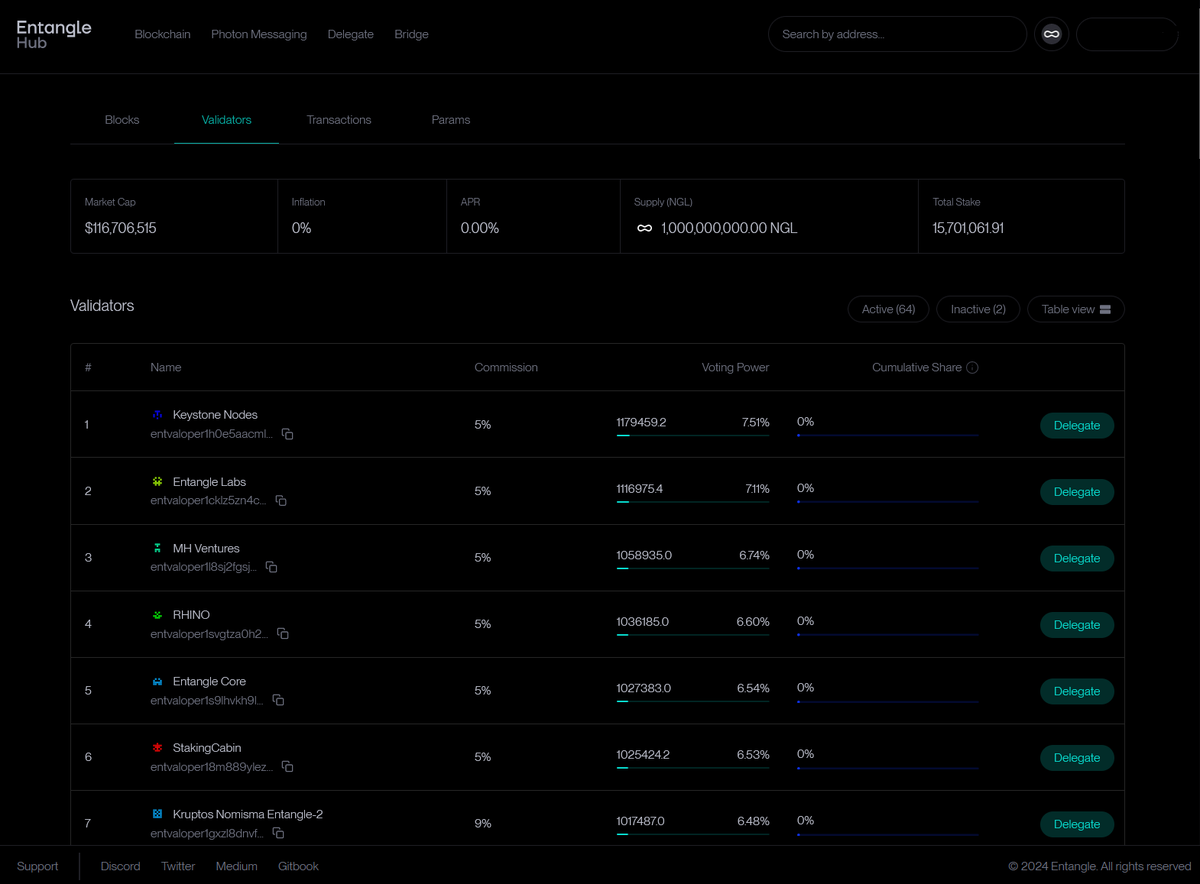Click the blank wallet button in header

(x=1127, y=34)
